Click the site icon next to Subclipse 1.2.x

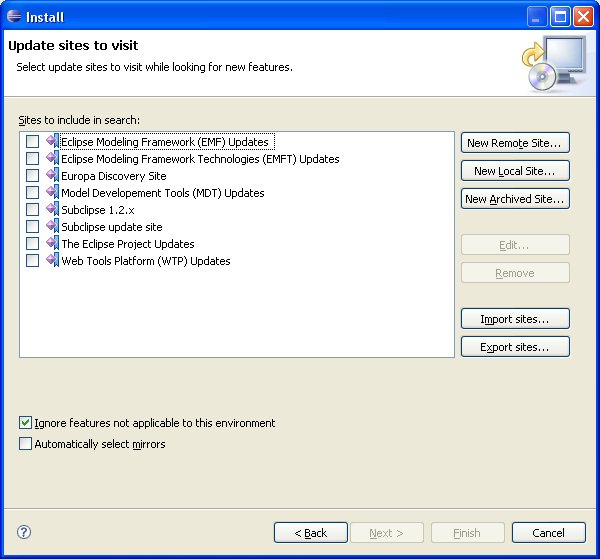[x=53, y=210]
